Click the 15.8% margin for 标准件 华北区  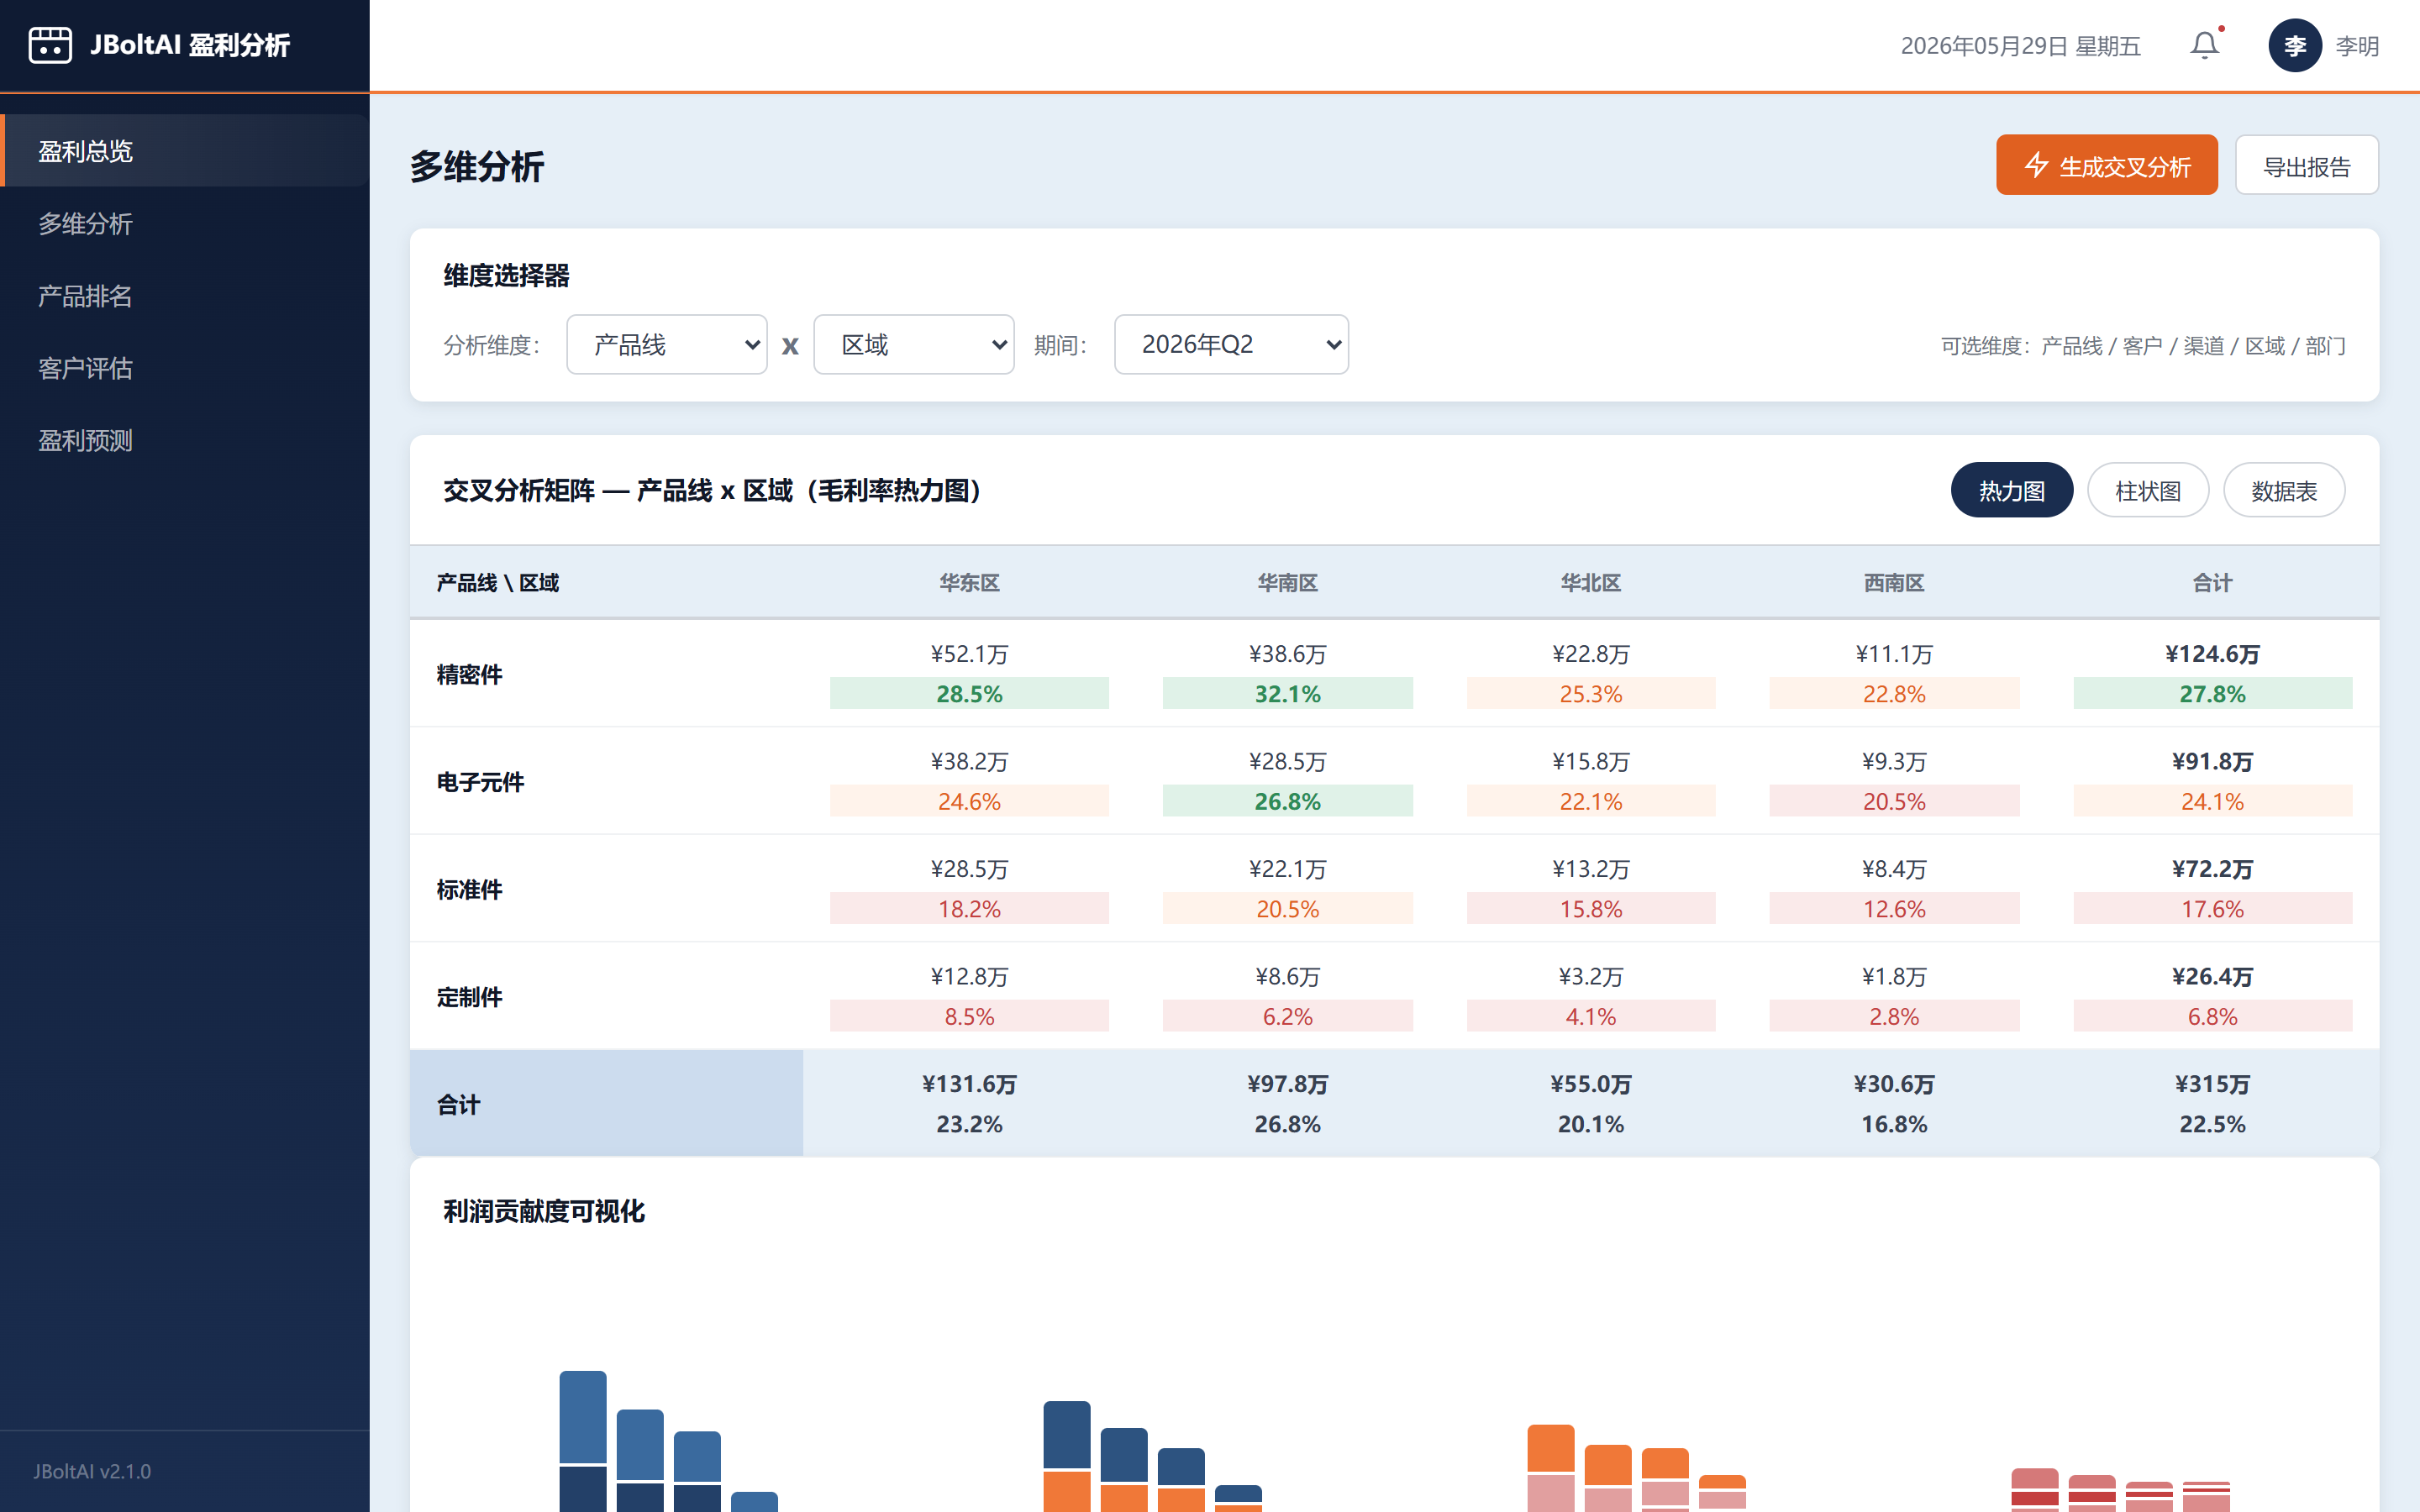coord(1590,908)
